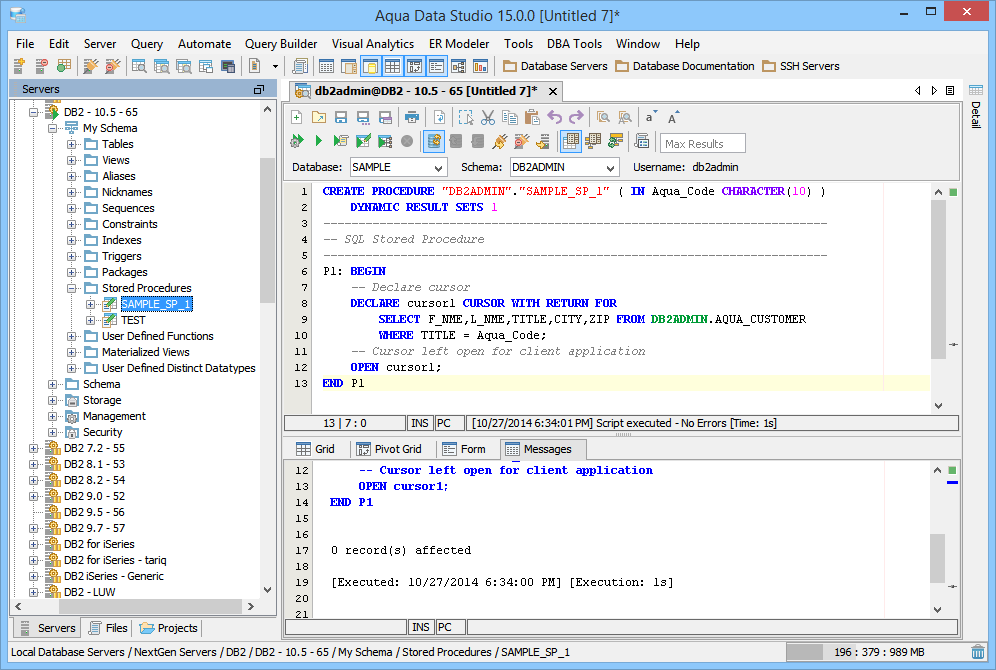This screenshot has height=670, width=996.
Task: Open the Query Builder menu
Action: pos(281,44)
